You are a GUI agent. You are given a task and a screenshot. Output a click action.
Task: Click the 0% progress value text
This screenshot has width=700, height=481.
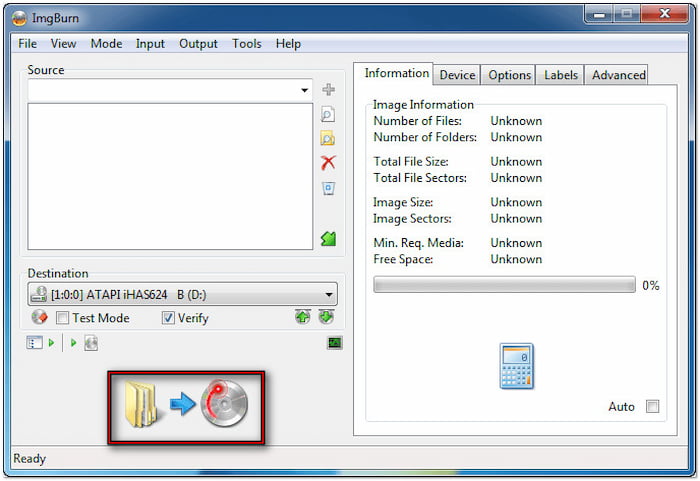(650, 285)
